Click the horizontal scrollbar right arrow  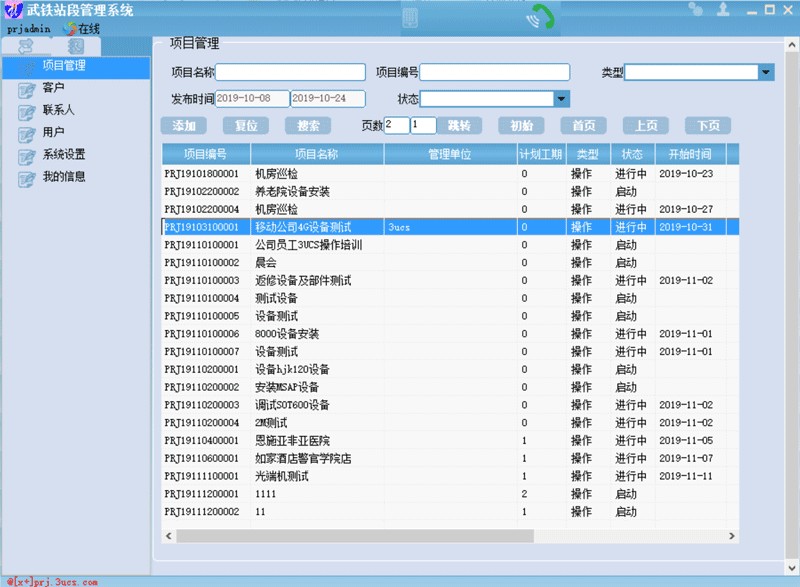[x=732, y=536]
